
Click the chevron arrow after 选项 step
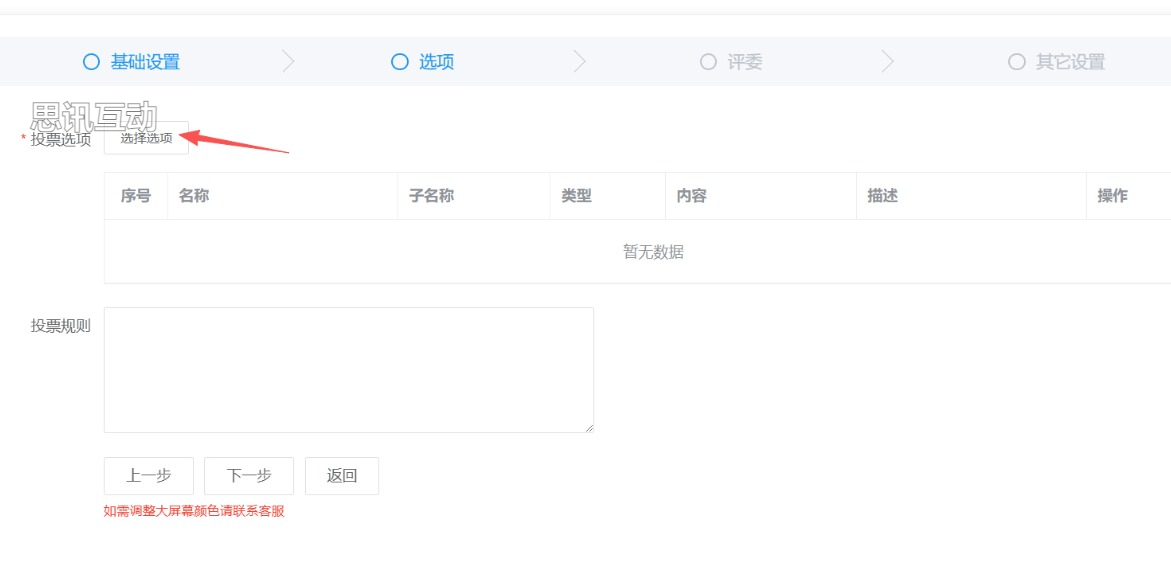point(580,62)
